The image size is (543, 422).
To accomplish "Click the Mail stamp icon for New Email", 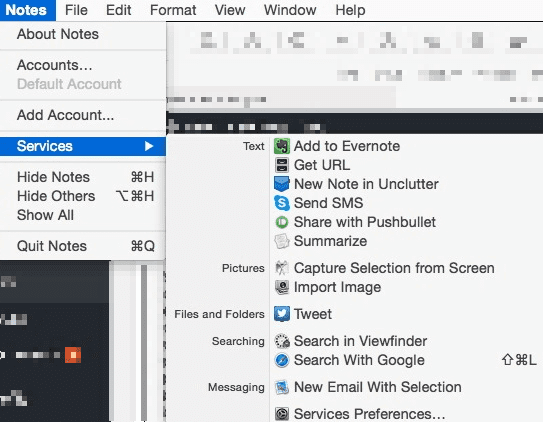I will tap(282, 387).
